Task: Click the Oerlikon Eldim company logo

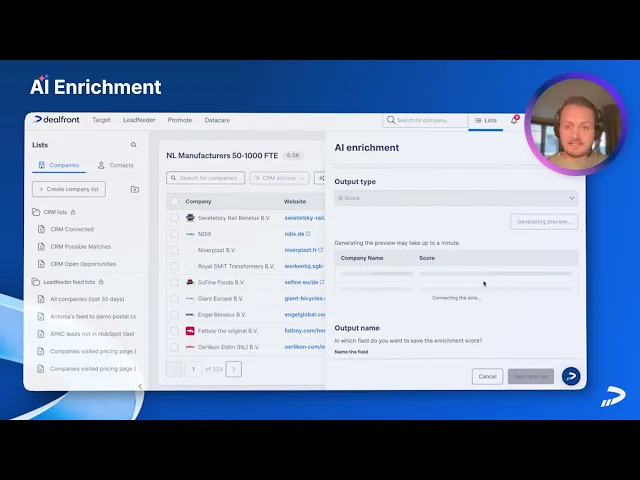Action: [190, 347]
